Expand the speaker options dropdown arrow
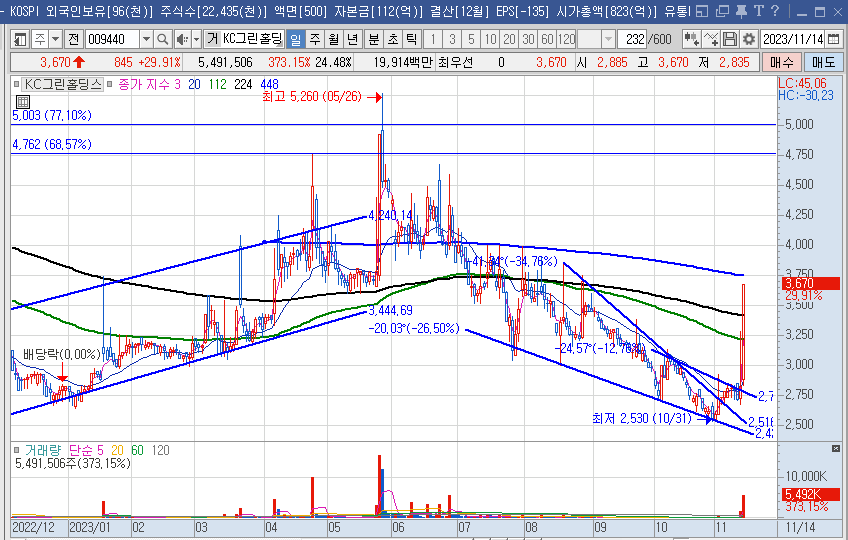This screenshot has height=540, width=848. 196,39
